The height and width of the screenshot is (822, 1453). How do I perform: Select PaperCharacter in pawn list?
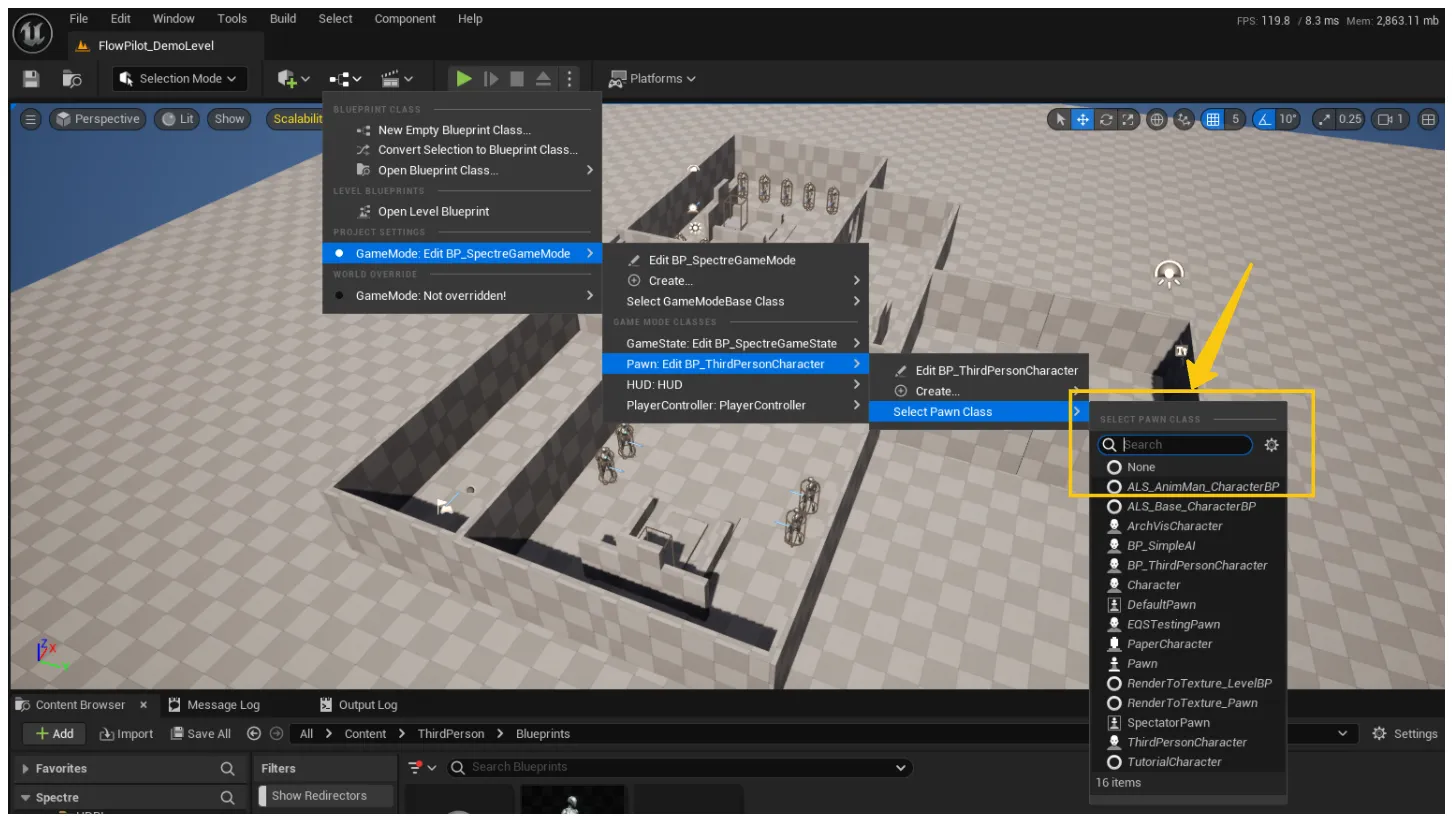pyautogui.click(x=1187, y=644)
